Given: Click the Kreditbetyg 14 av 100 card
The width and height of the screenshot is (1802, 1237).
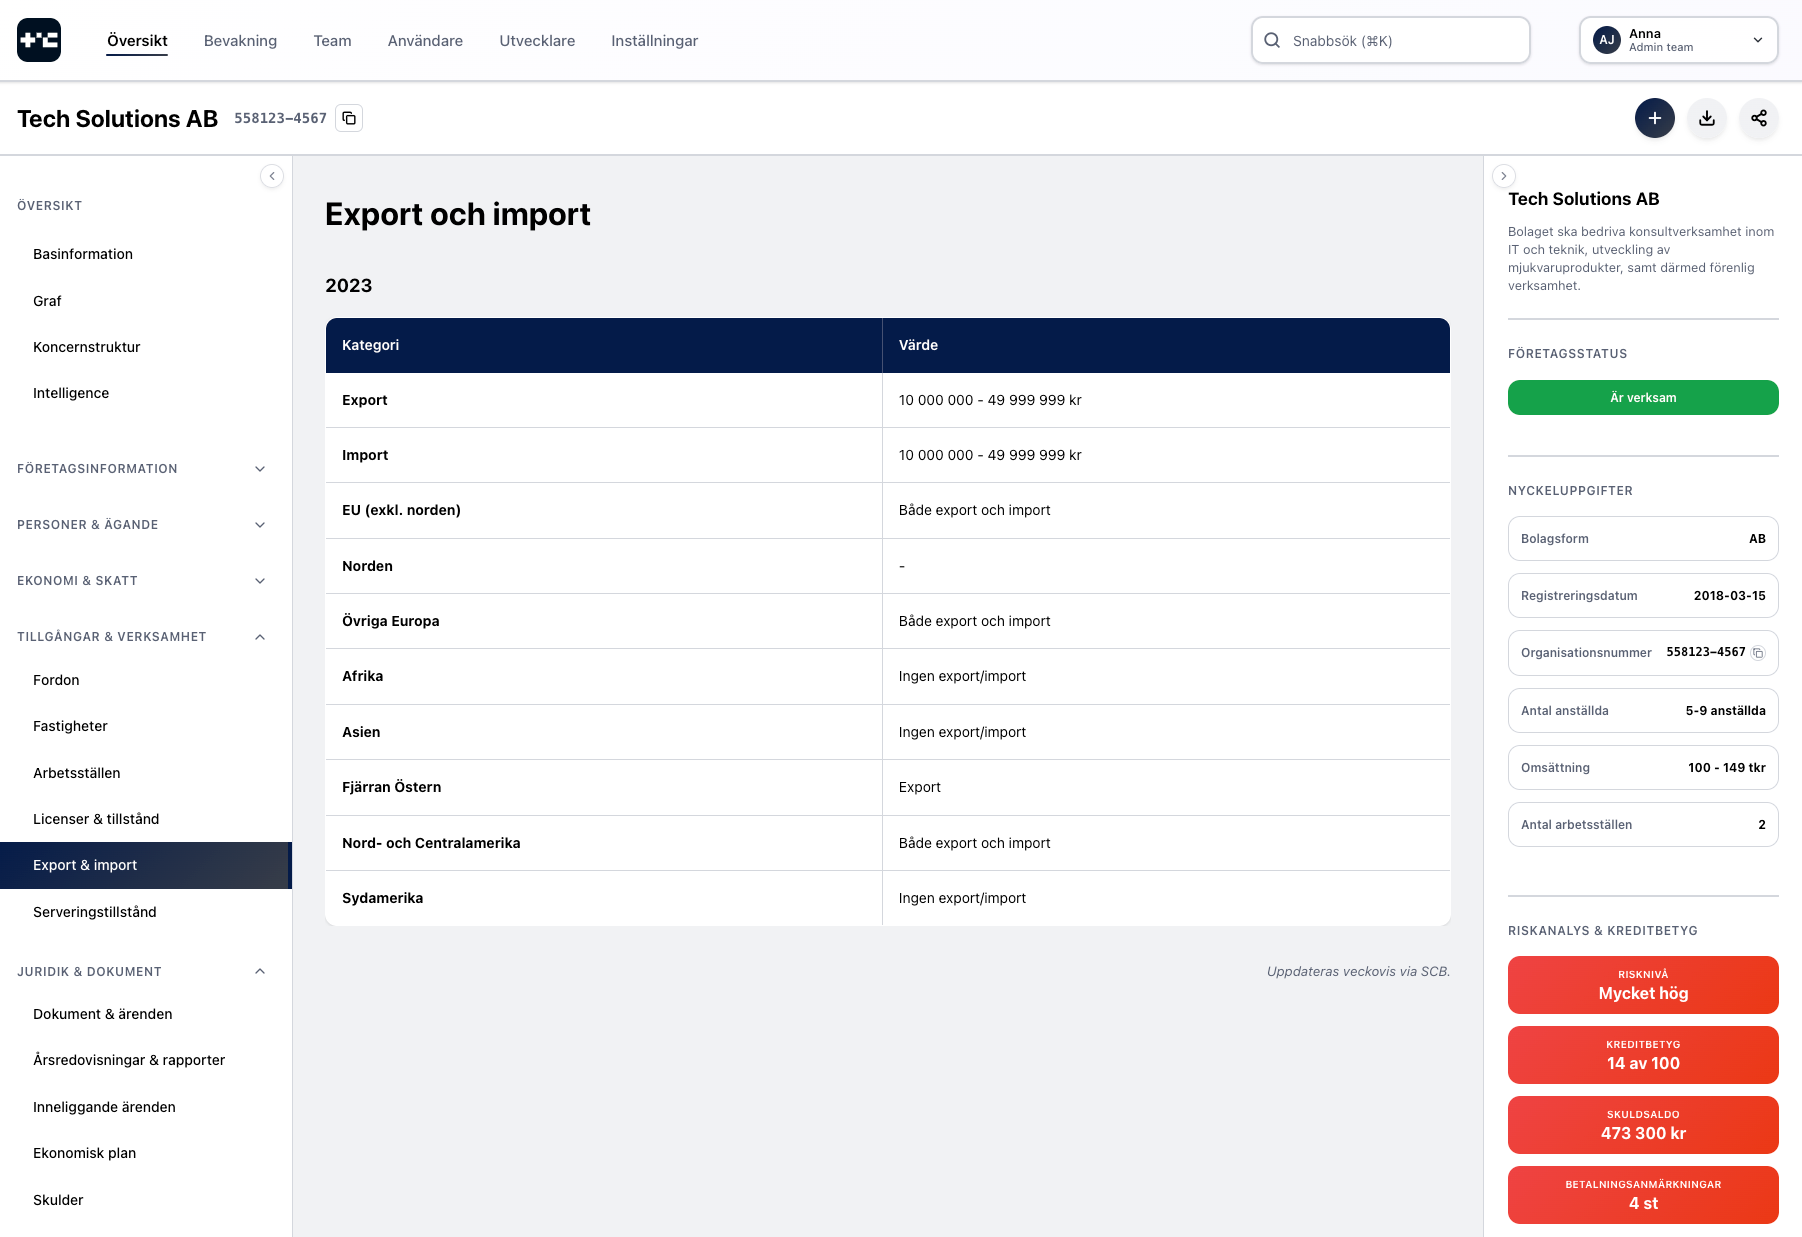Looking at the screenshot, I should point(1642,1055).
